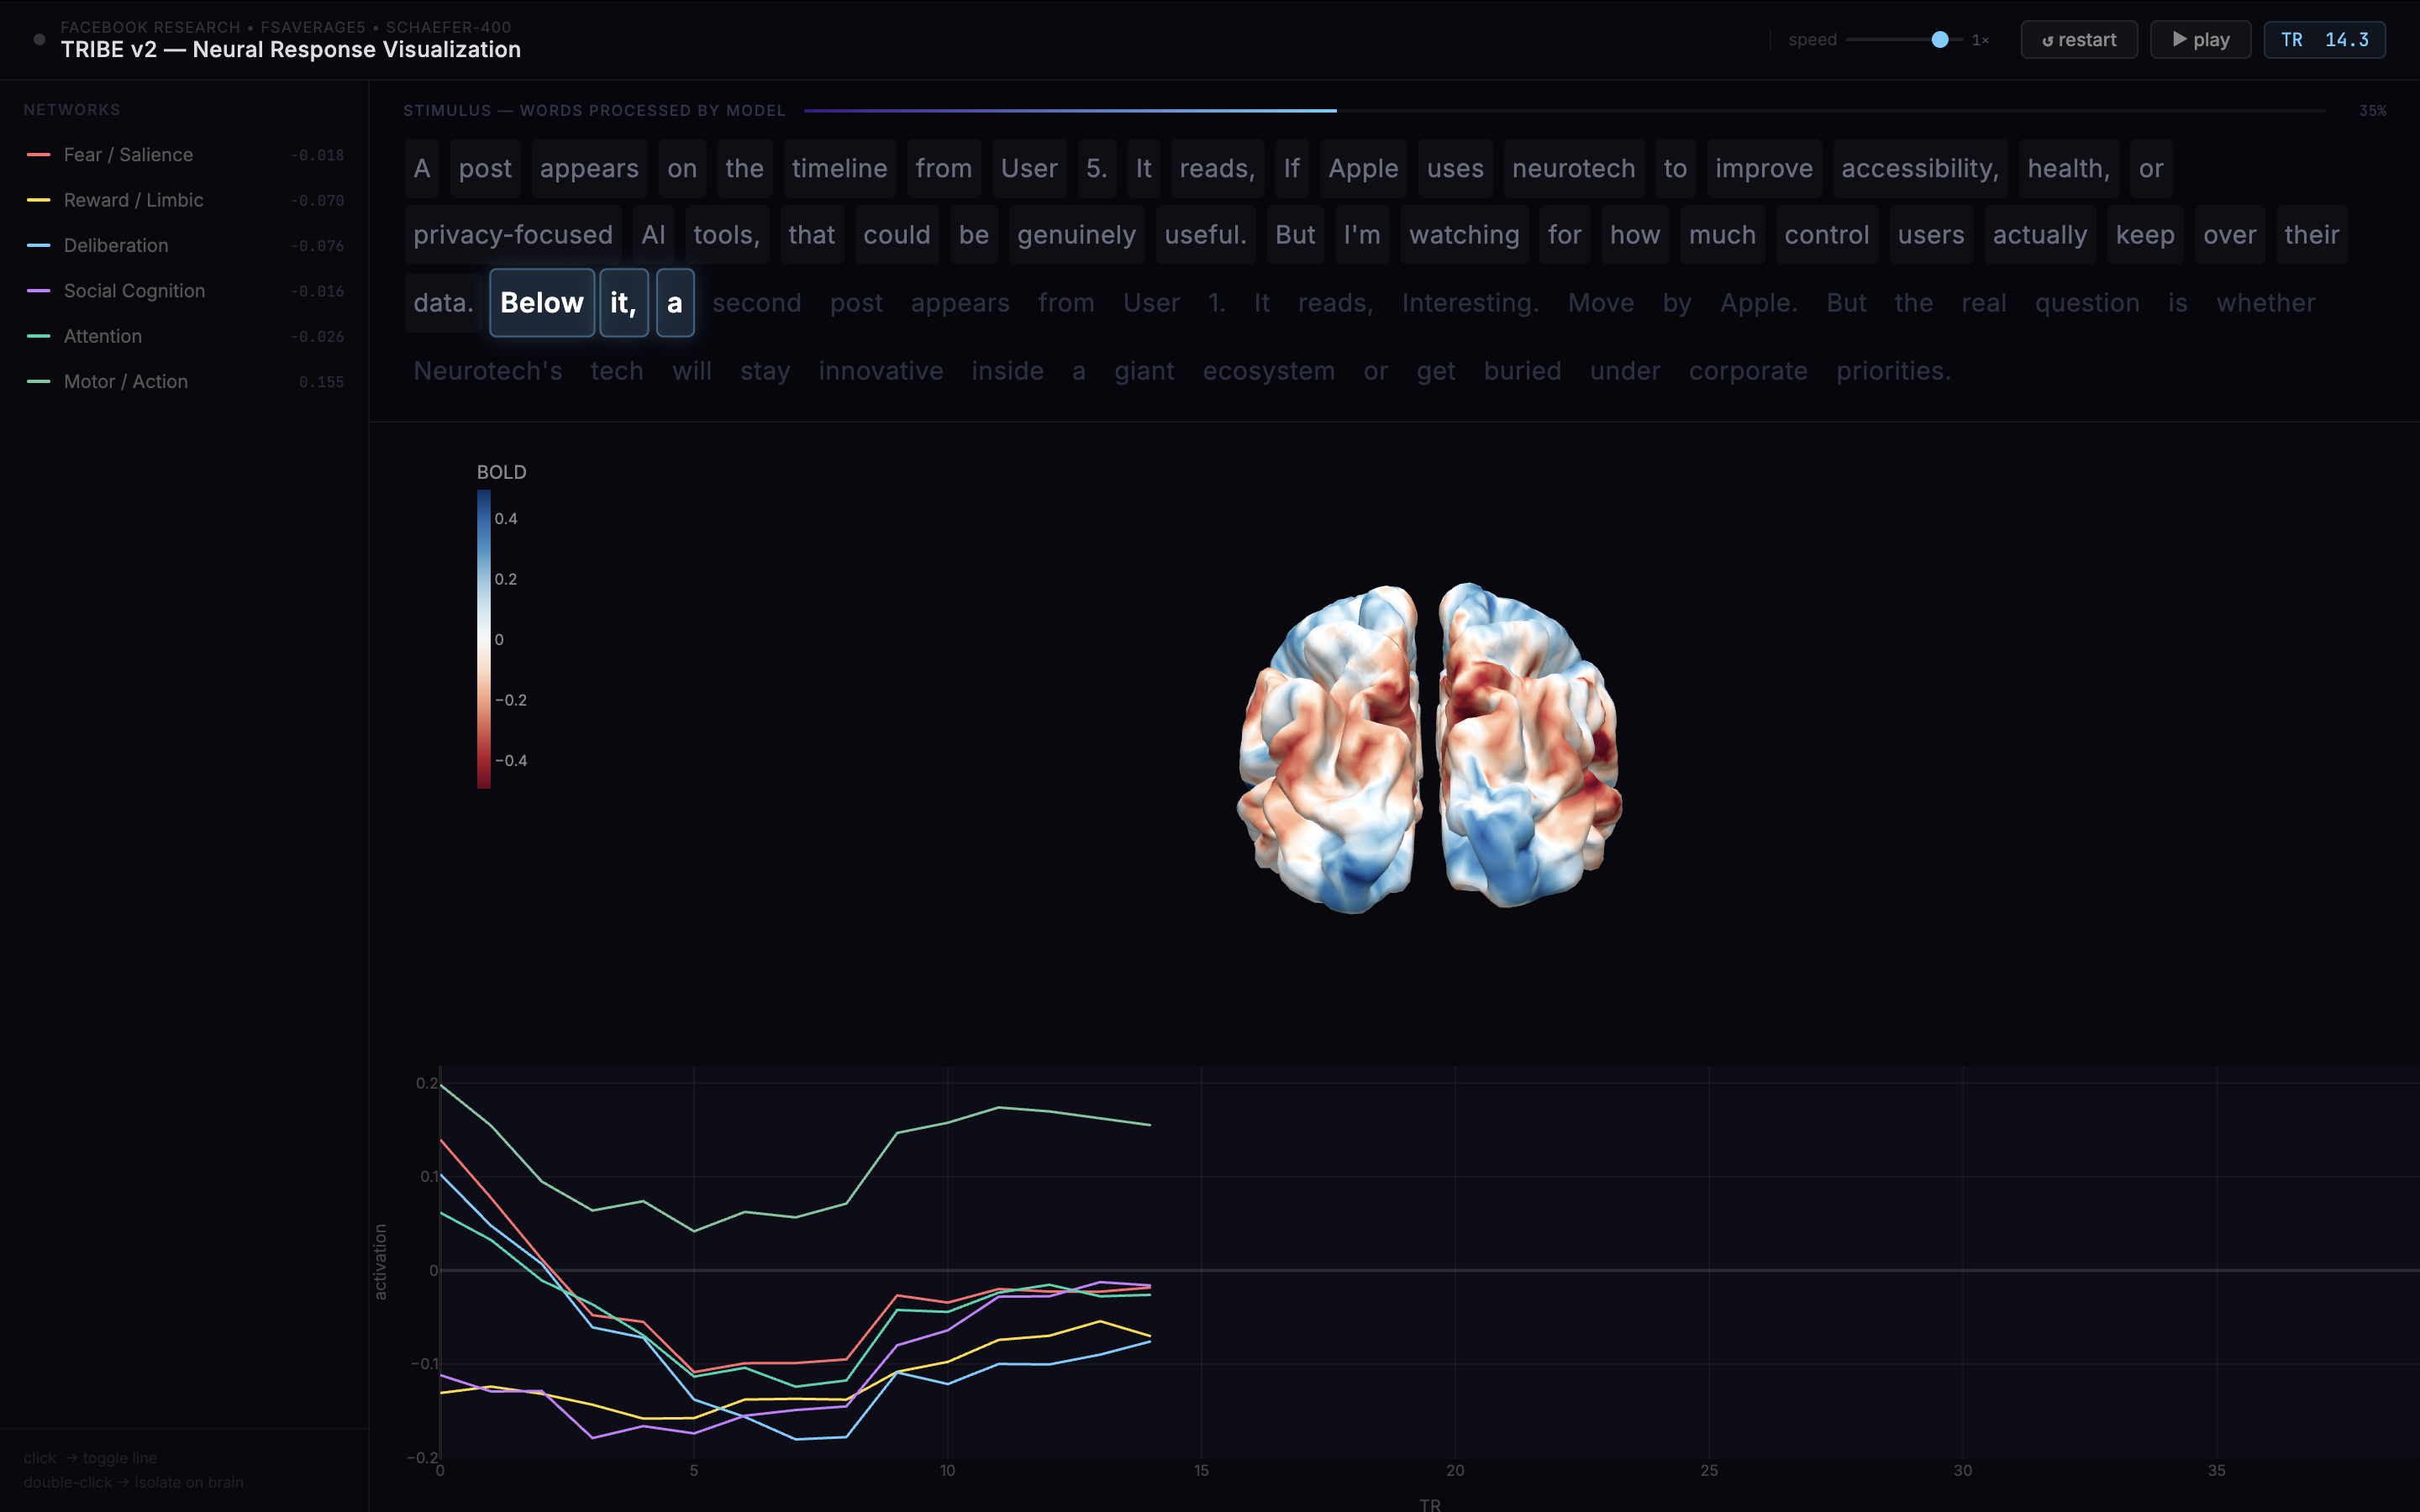
Task: Toggle the Attention network line
Action: point(103,336)
